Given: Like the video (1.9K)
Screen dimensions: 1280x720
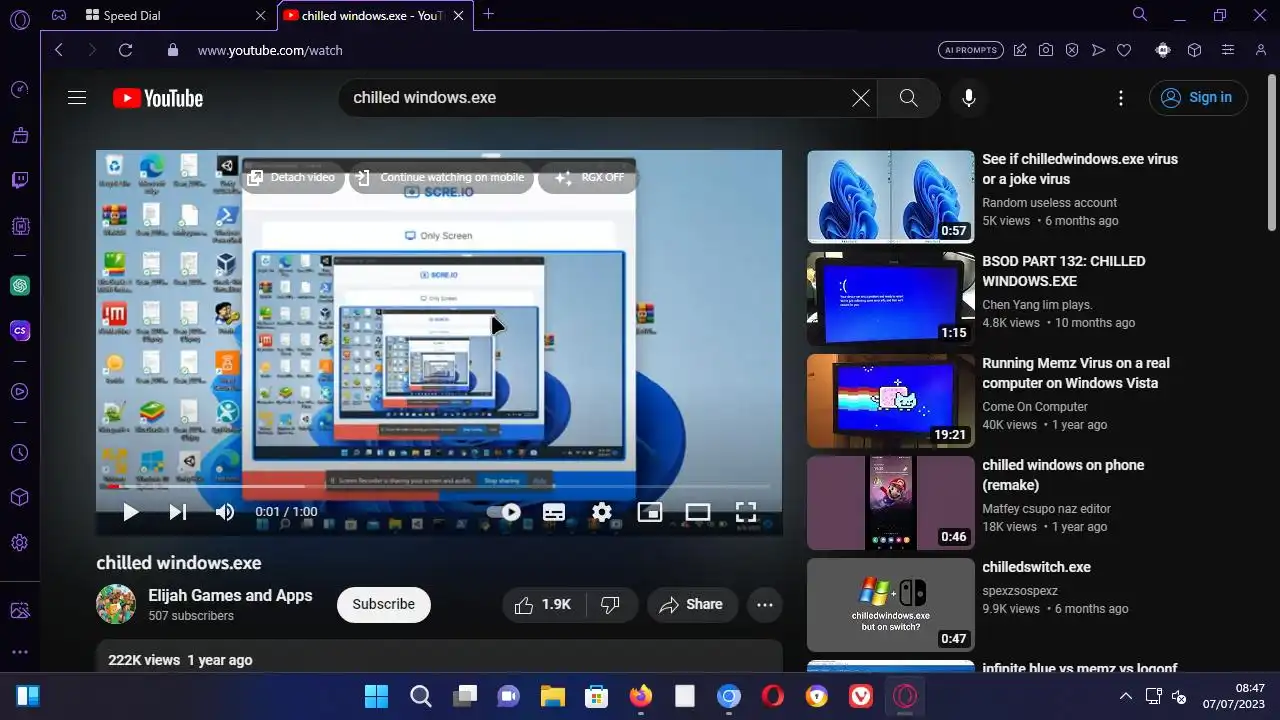Looking at the screenshot, I should tap(543, 604).
